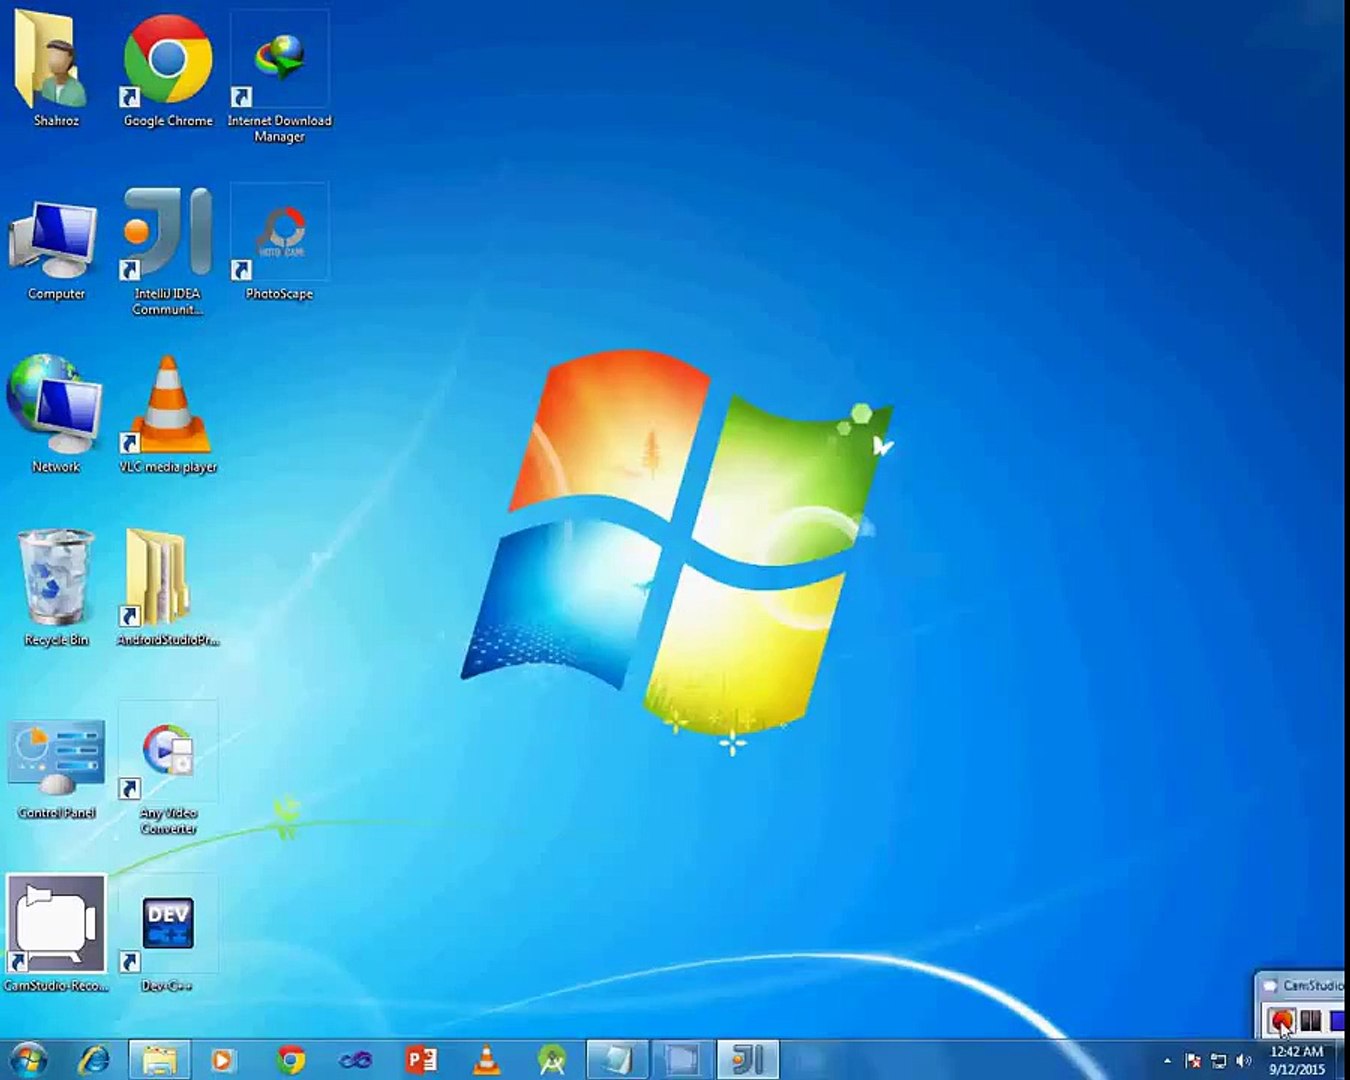Image resolution: width=1350 pixels, height=1080 pixels.
Task: Click the red Record button in CamStudio
Action: coord(1281,1020)
